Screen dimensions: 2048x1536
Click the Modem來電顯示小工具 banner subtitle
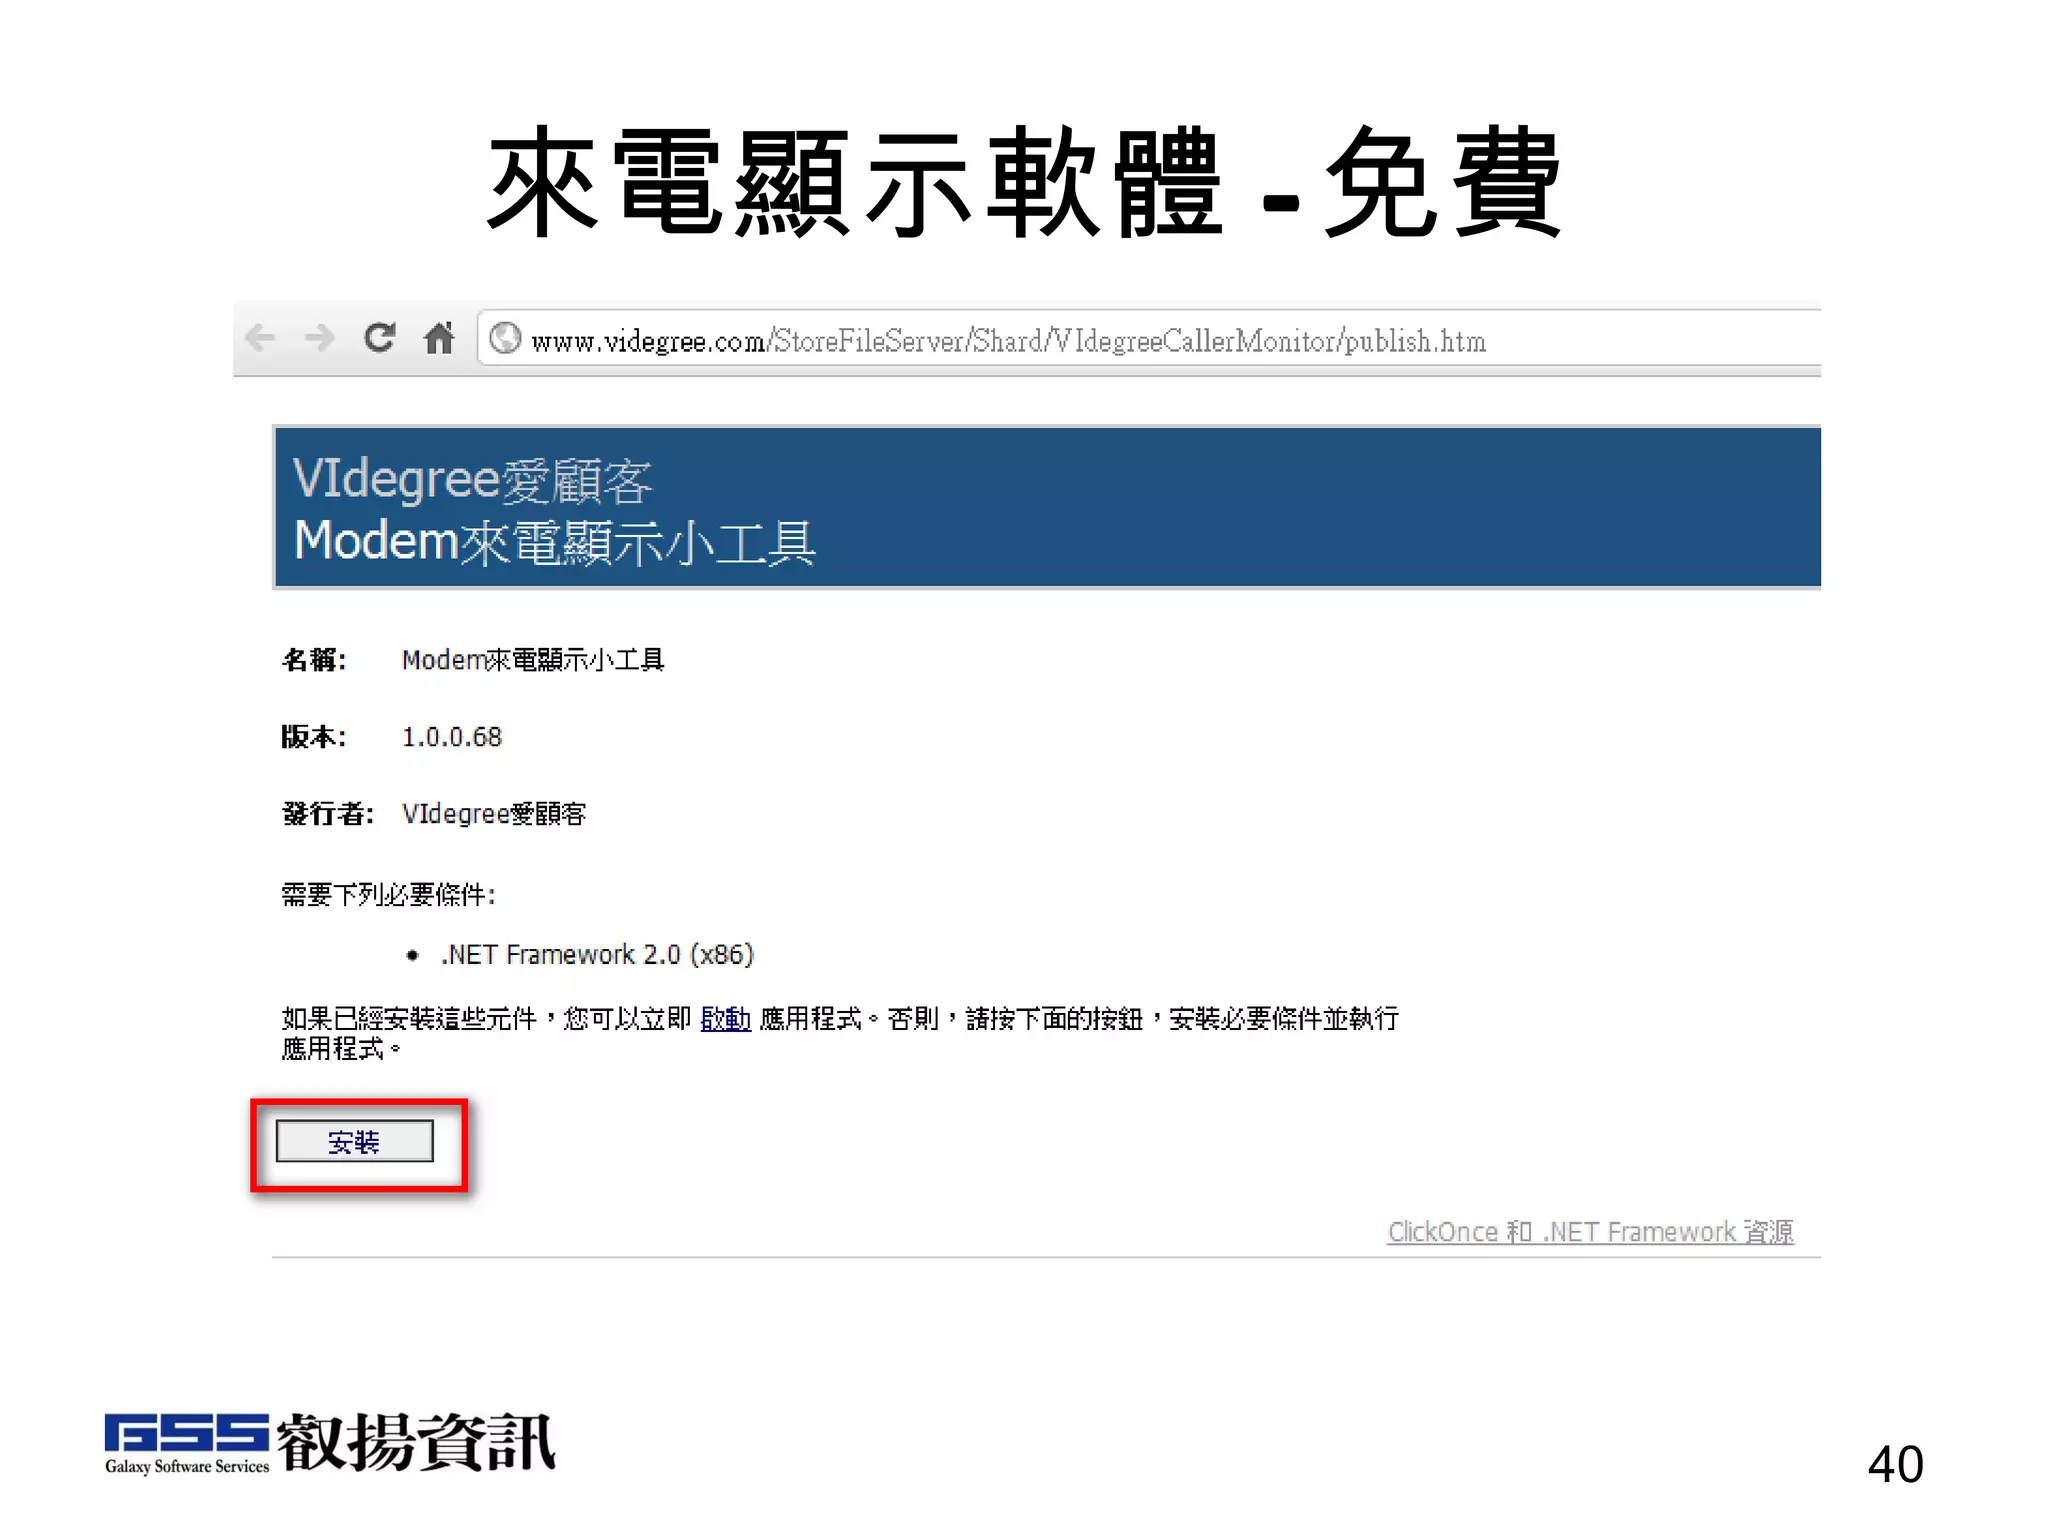click(x=555, y=542)
